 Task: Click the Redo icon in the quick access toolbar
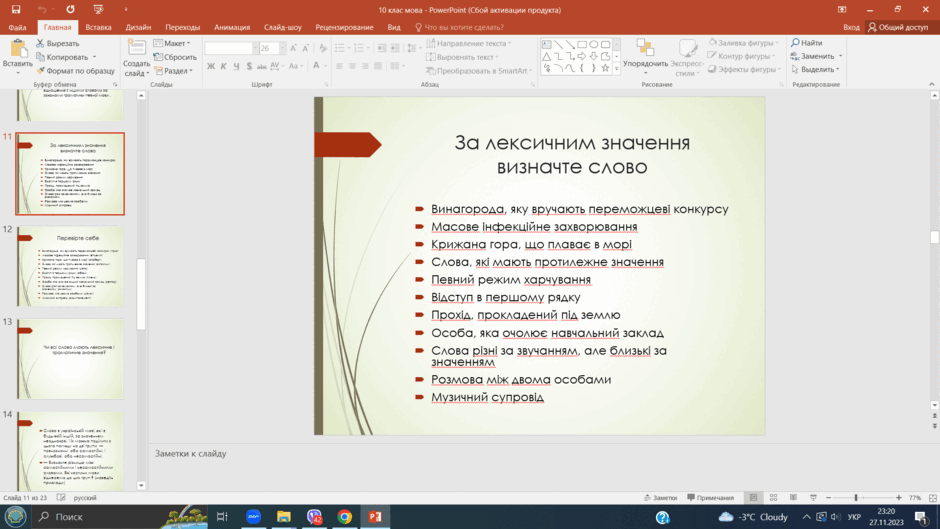70,10
